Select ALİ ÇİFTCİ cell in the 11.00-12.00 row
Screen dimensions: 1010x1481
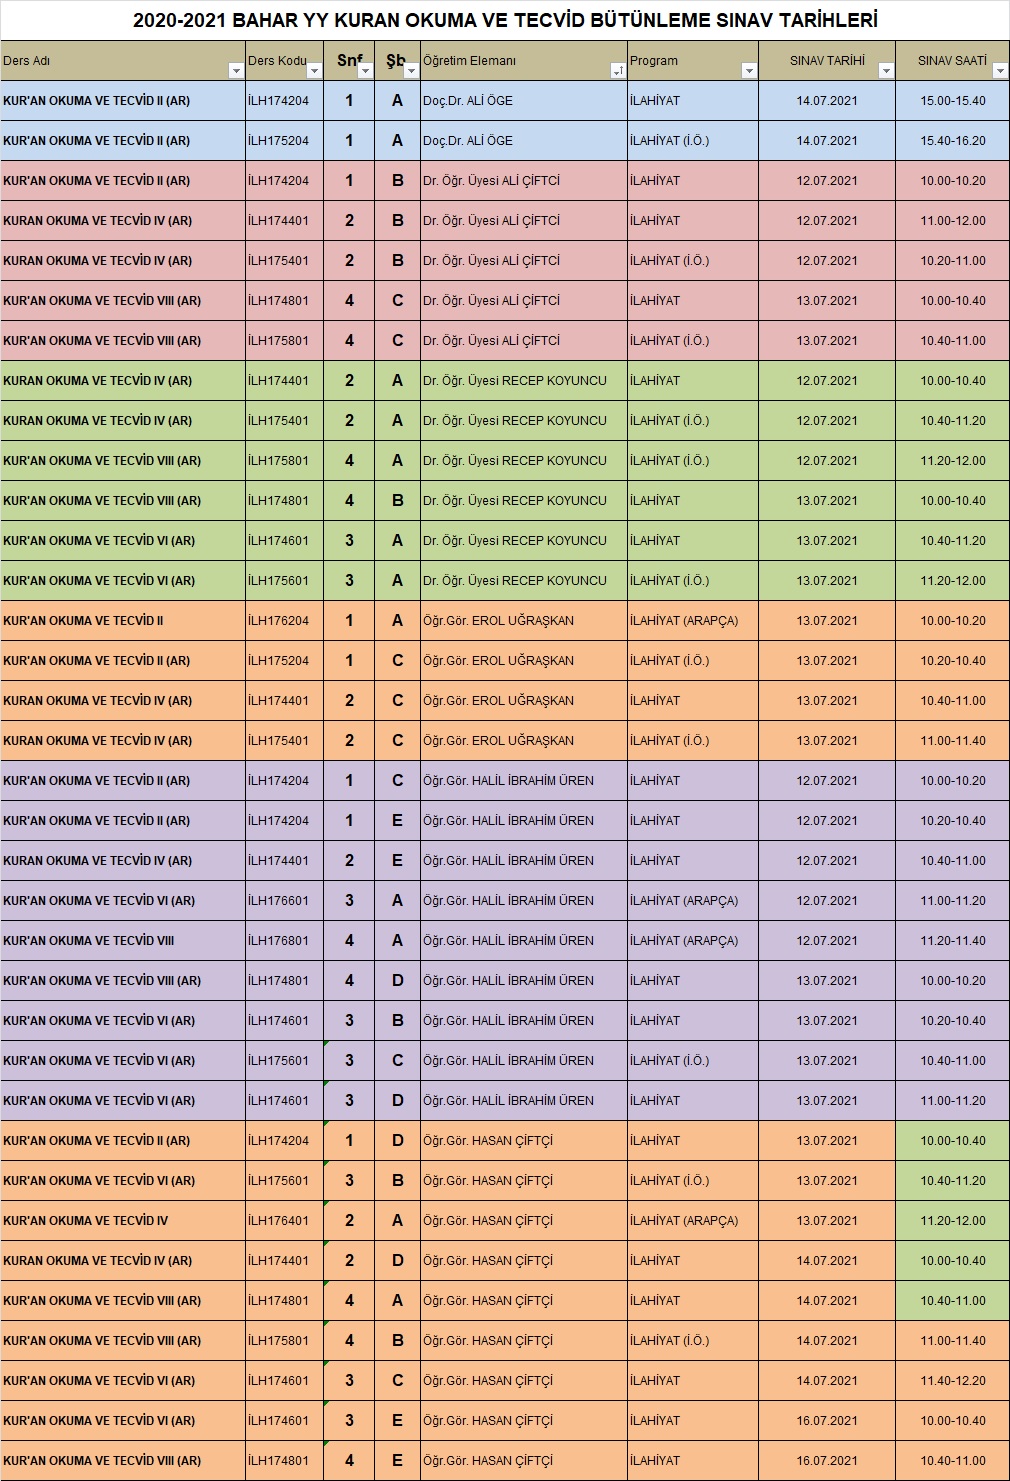click(524, 221)
